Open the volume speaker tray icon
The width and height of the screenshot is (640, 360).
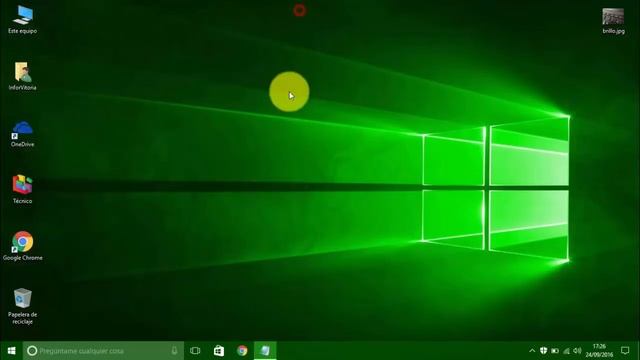tap(577, 351)
